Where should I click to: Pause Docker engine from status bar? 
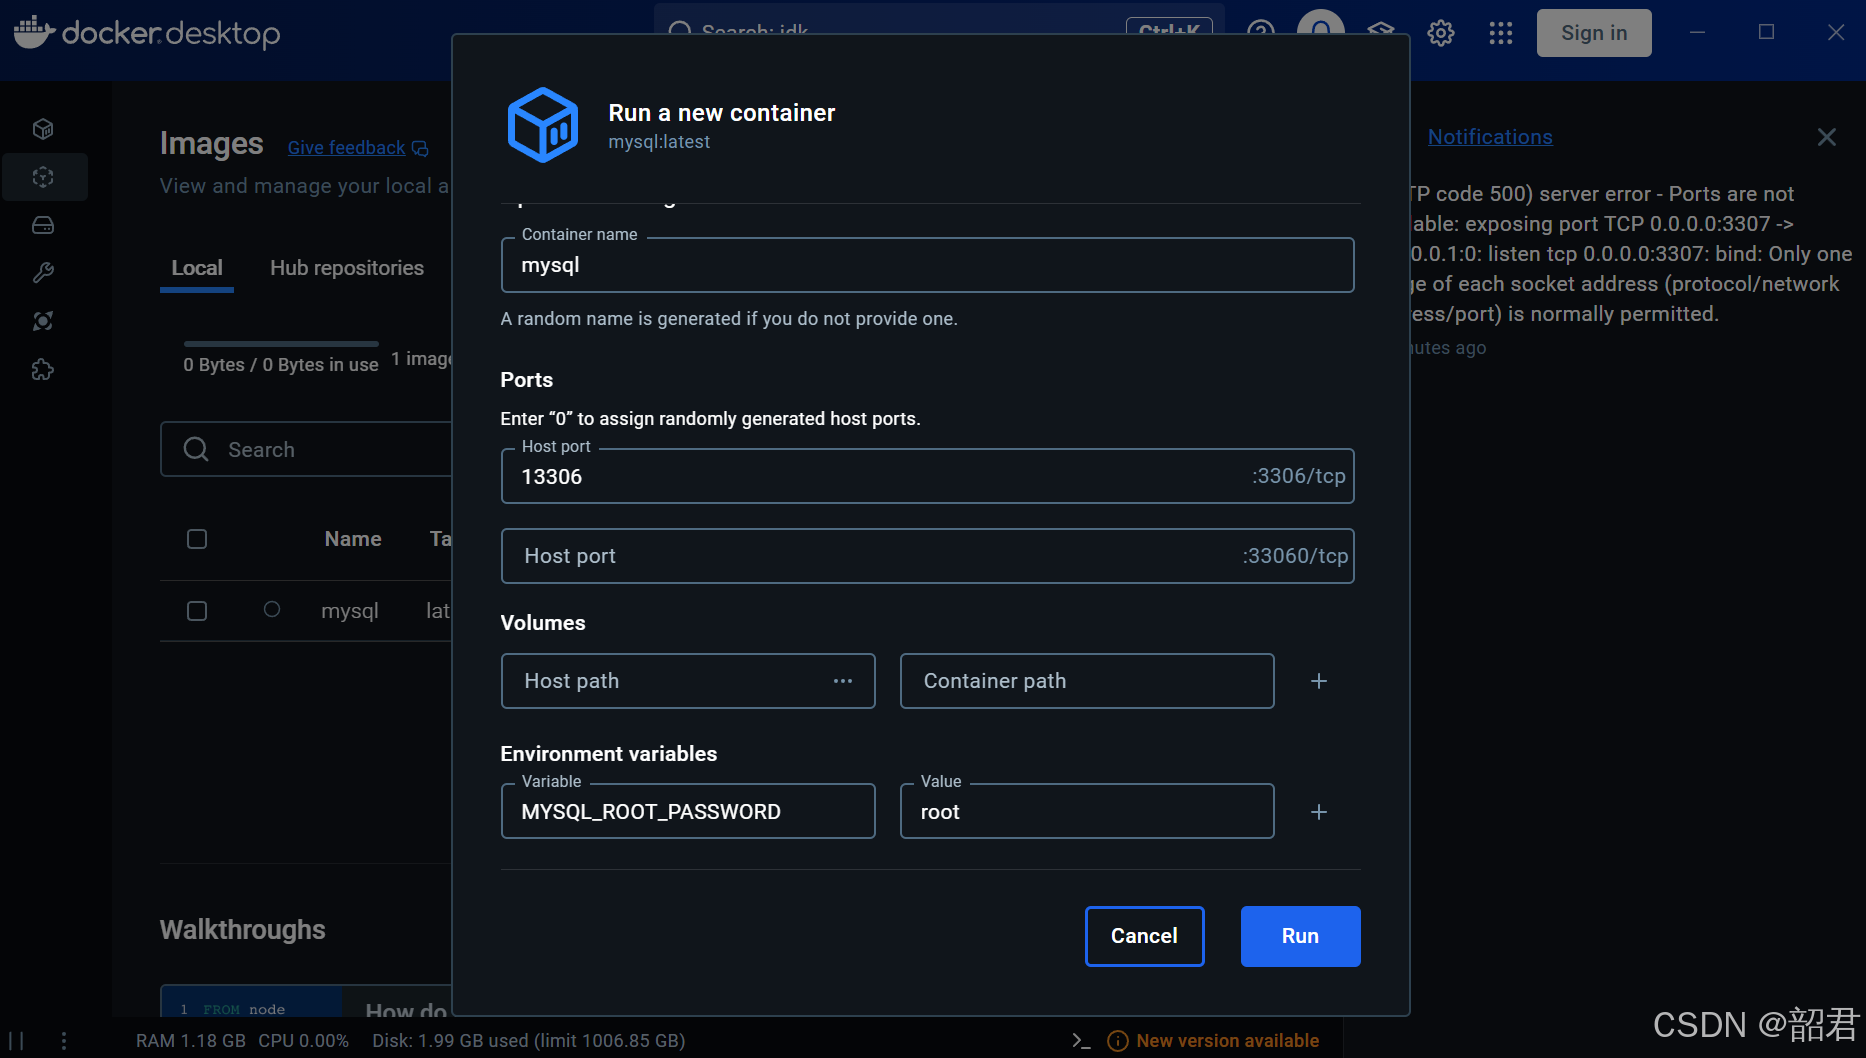(x=16, y=1041)
